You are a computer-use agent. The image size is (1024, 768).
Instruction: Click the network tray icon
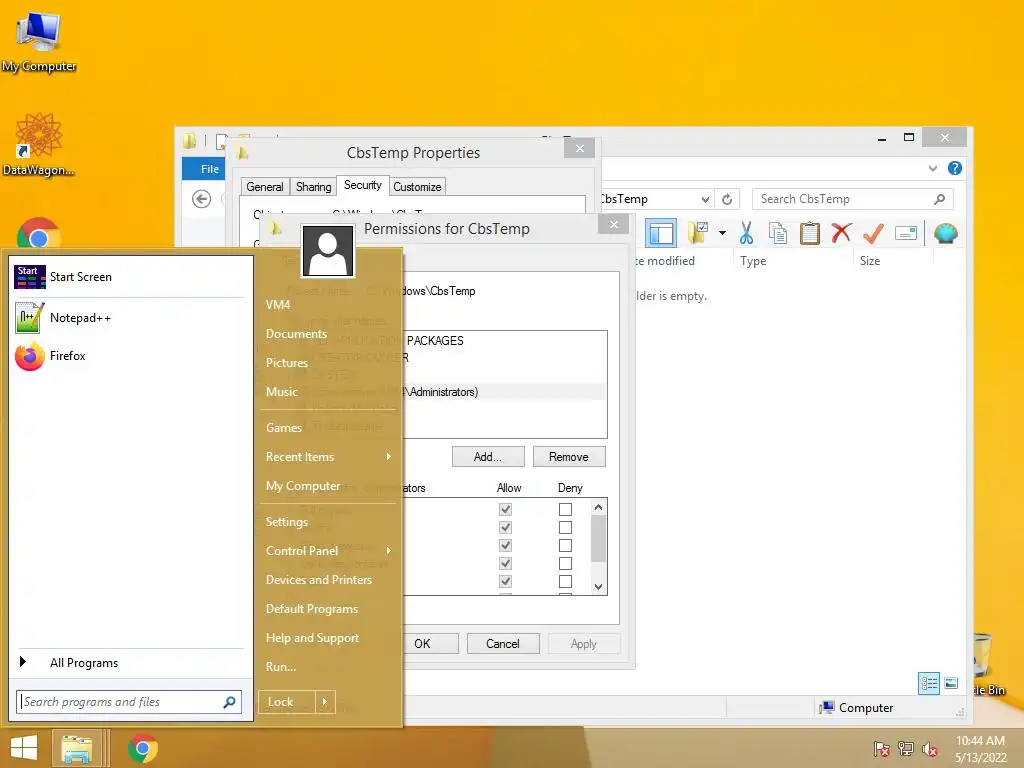[905, 749]
